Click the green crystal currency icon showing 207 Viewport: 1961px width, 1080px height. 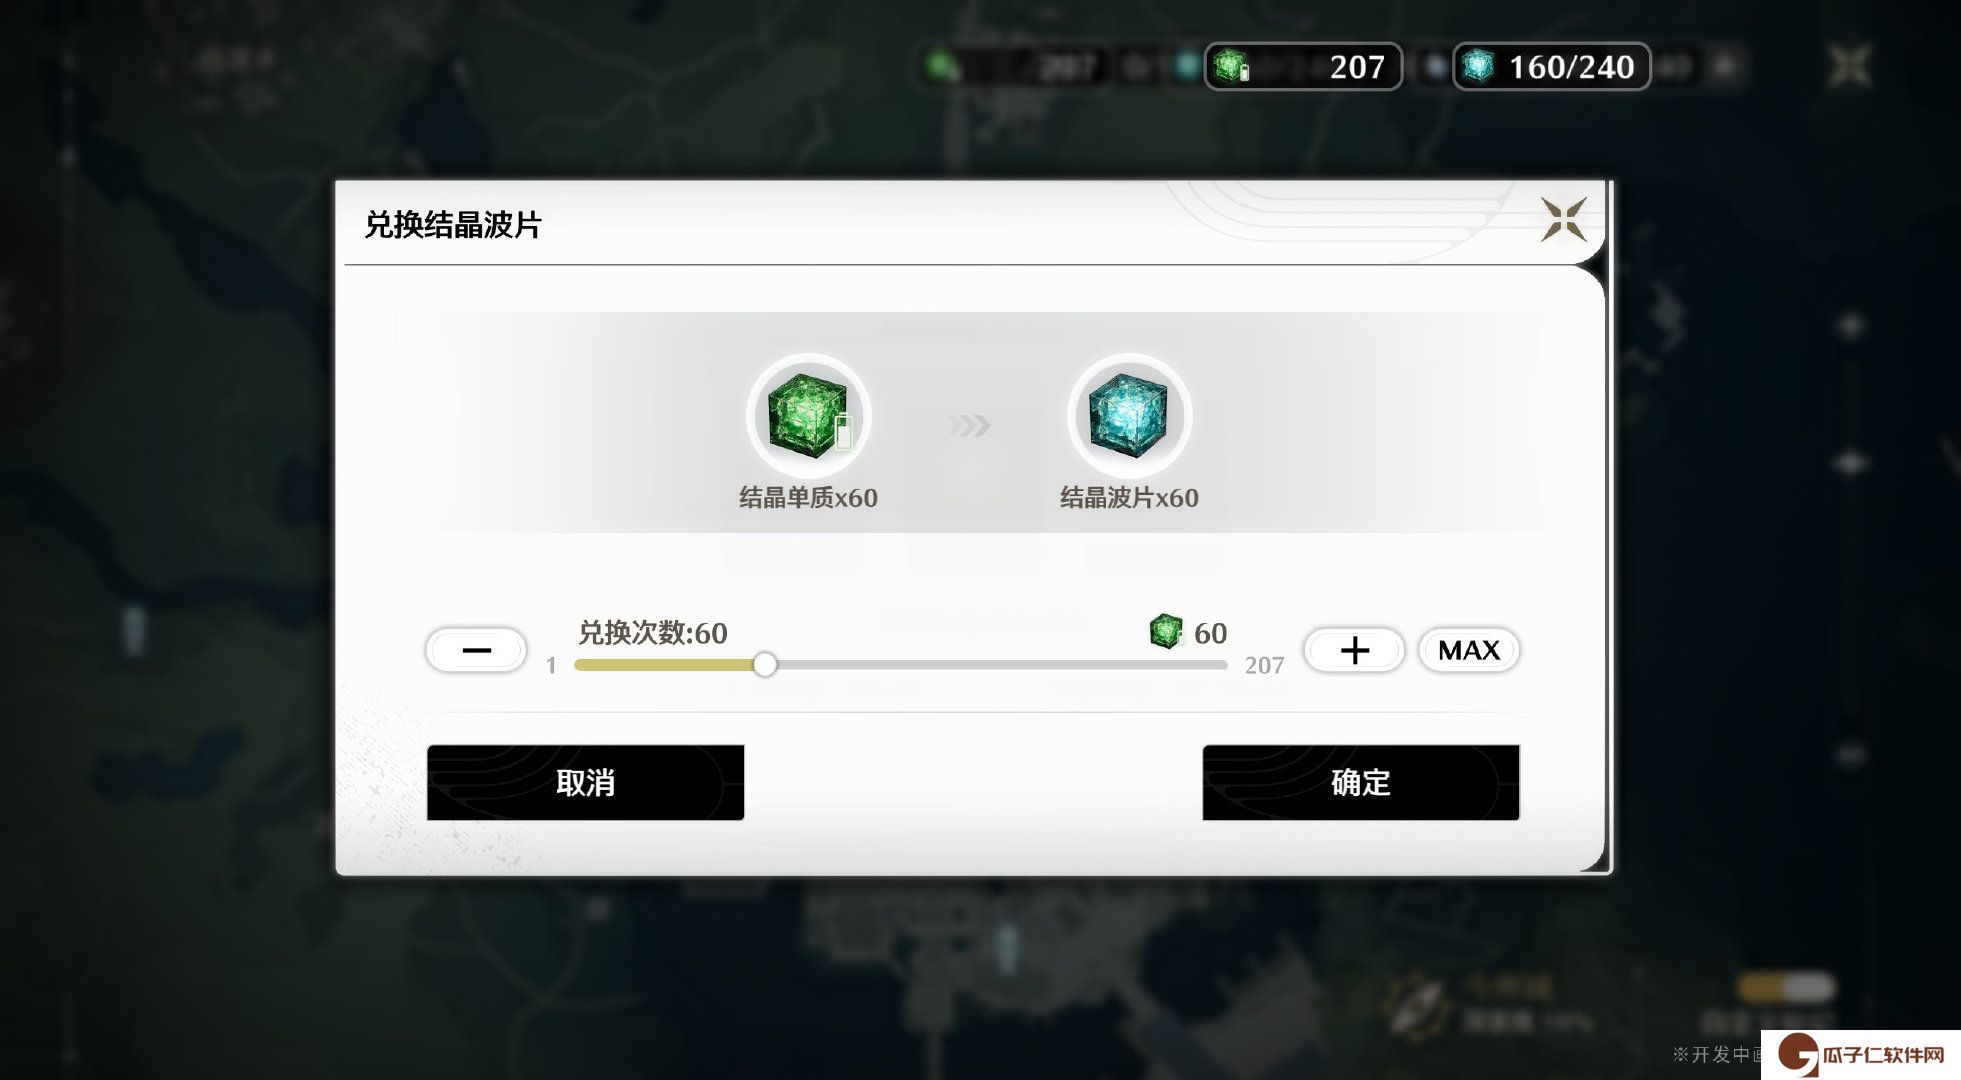[x=1231, y=67]
